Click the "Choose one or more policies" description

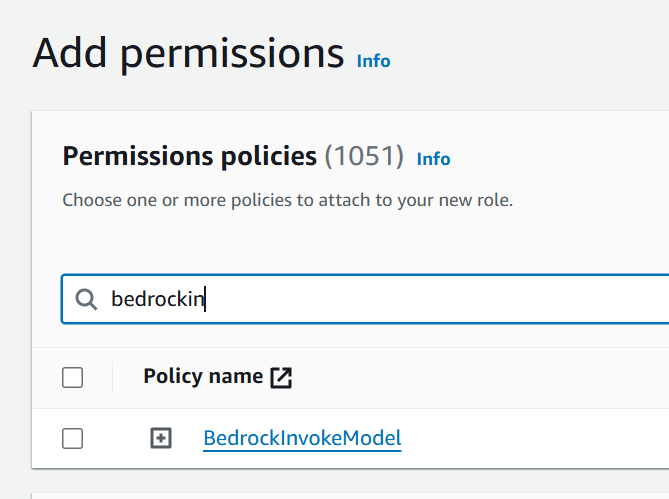pyautogui.click(x=287, y=200)
